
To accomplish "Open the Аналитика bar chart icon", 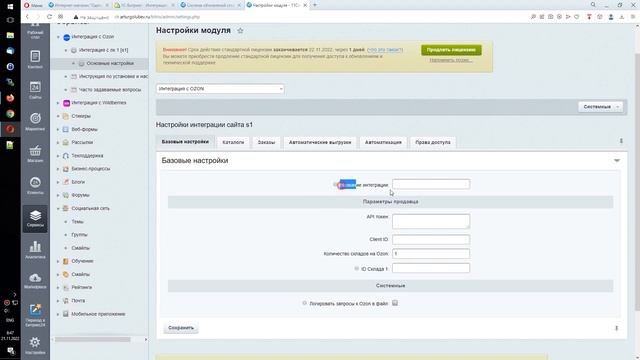I will point(35,249).
